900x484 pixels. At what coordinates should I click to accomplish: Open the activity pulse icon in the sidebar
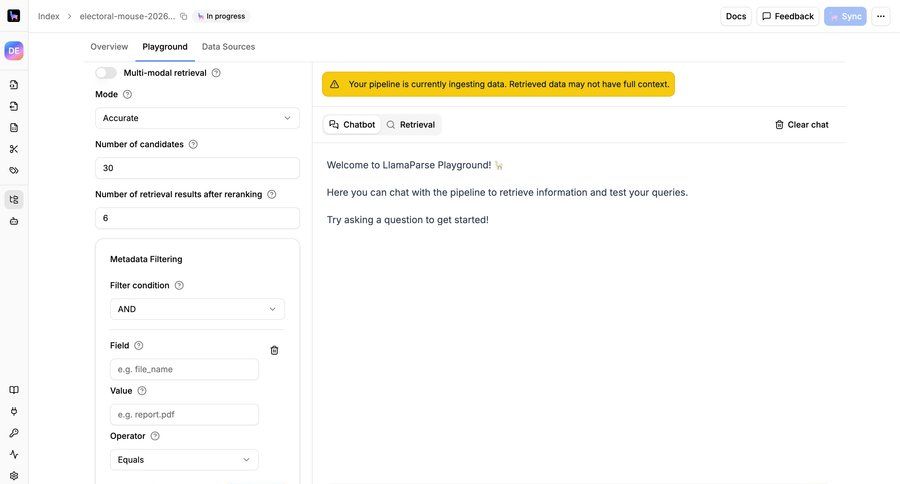click(x=14, y=454)
